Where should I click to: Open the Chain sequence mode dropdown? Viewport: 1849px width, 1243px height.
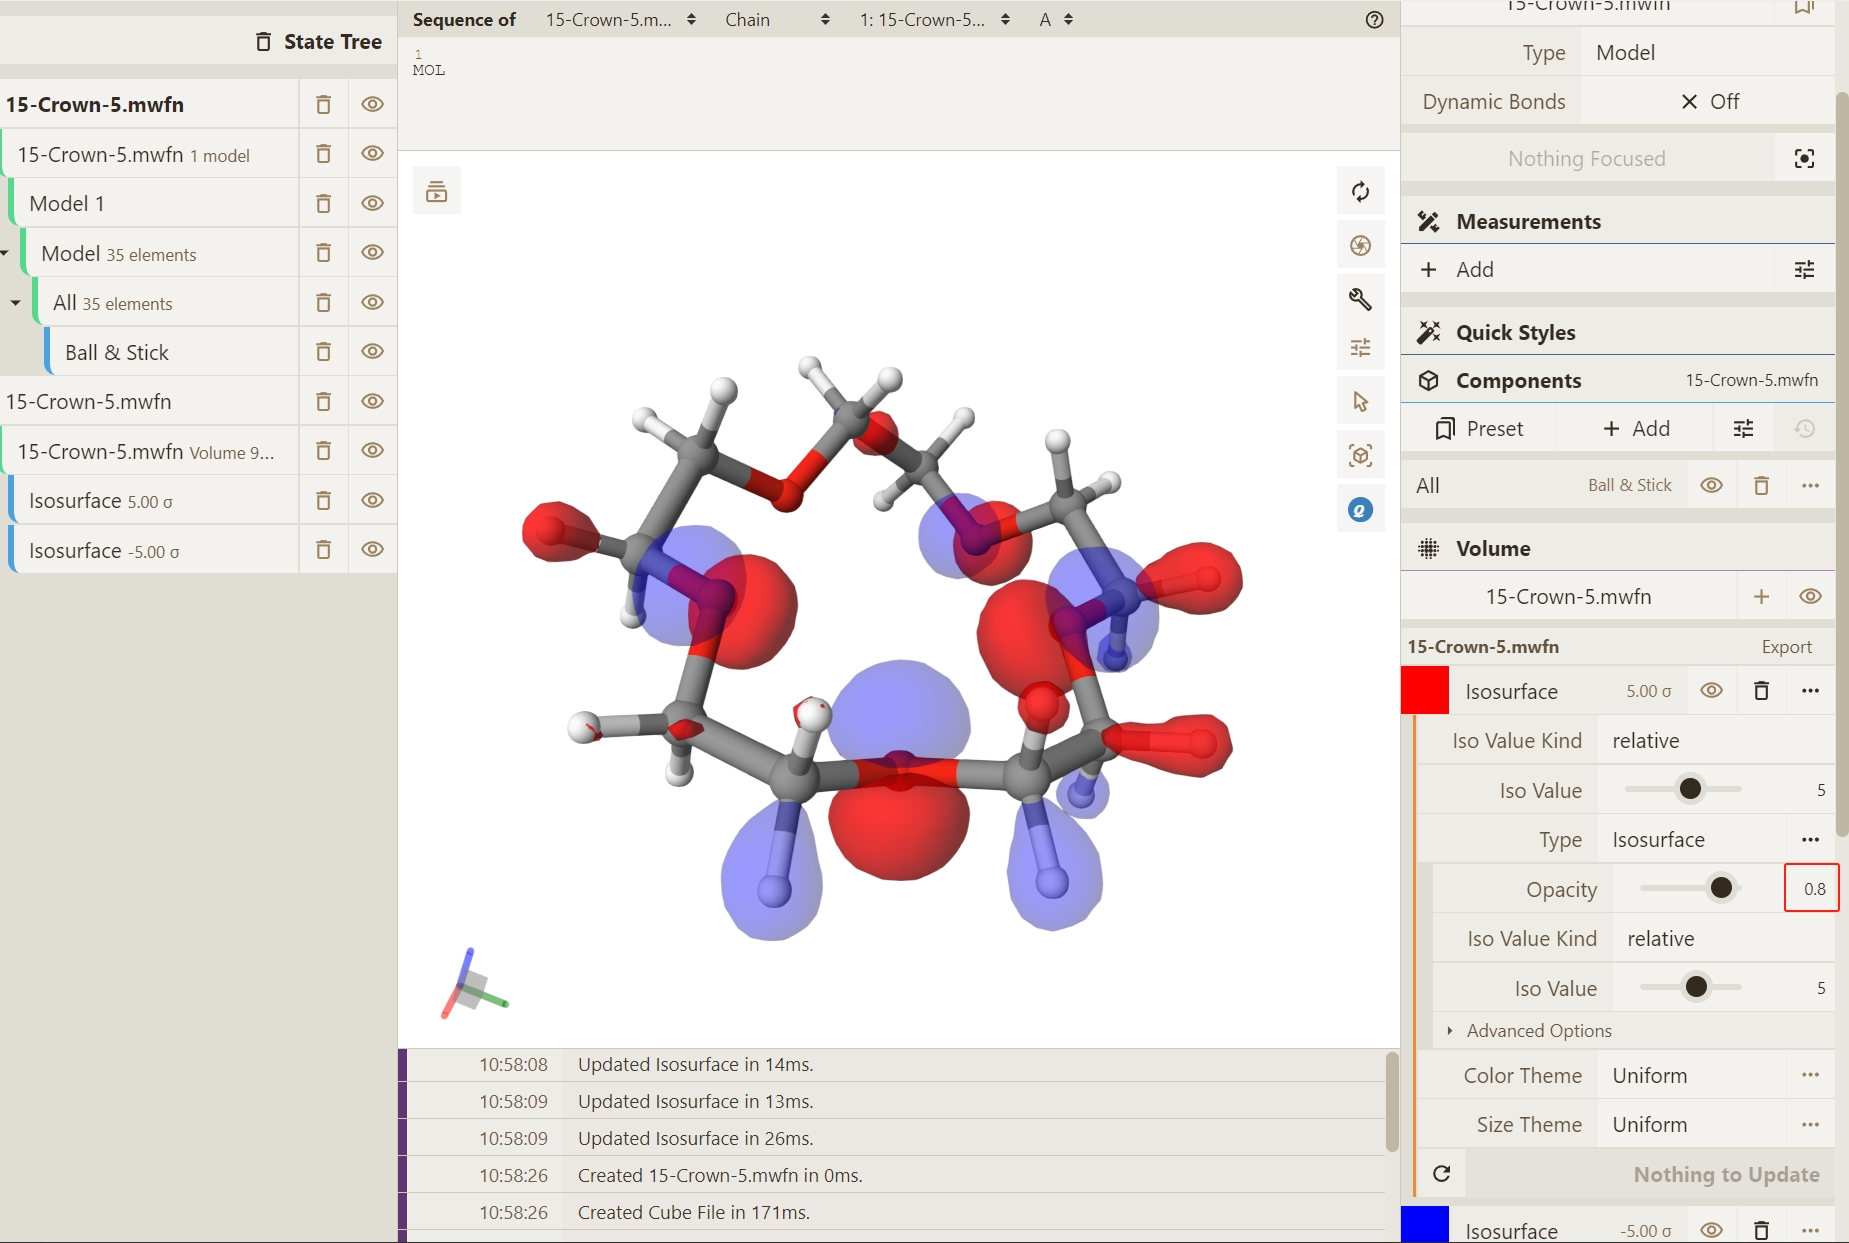(776, 20)
